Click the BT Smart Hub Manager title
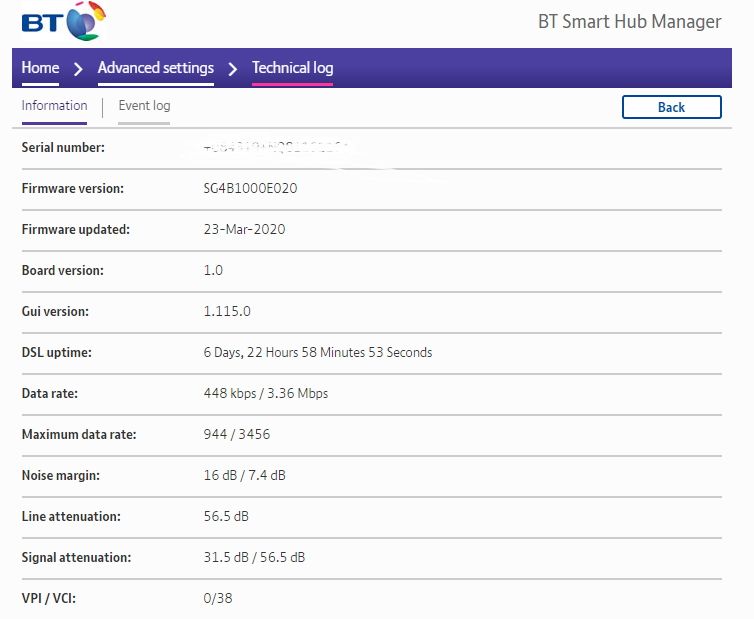The height and width of the screenshot is (619, 754). click(629, 22)
